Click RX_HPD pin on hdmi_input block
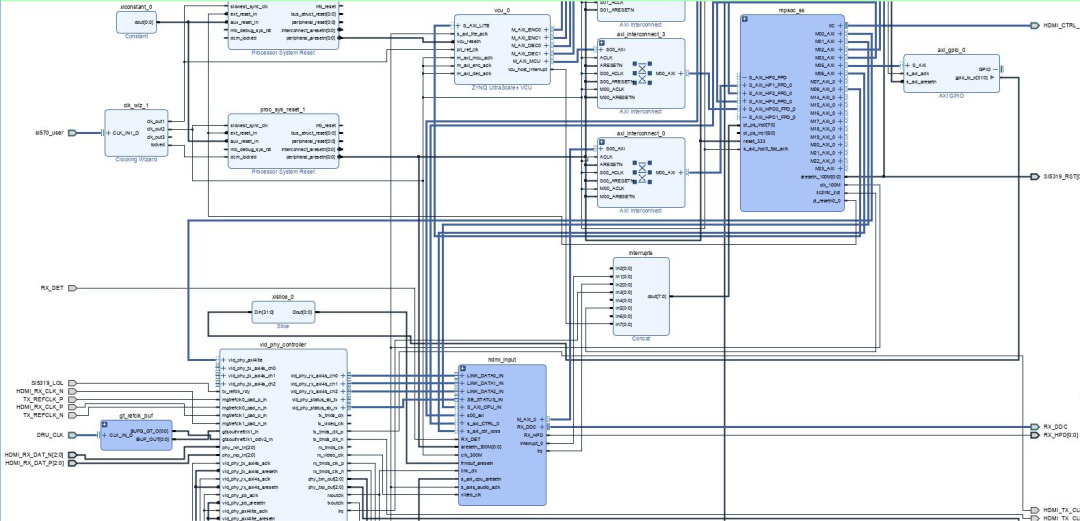 pyautogui.click(x=533, y=435)
